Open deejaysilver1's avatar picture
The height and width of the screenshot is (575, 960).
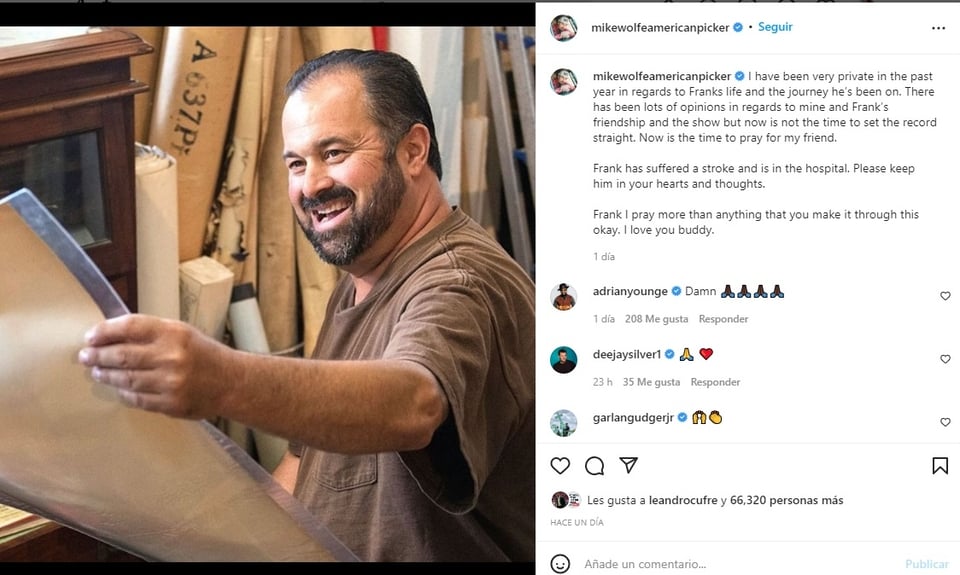(x=563, y=360)
